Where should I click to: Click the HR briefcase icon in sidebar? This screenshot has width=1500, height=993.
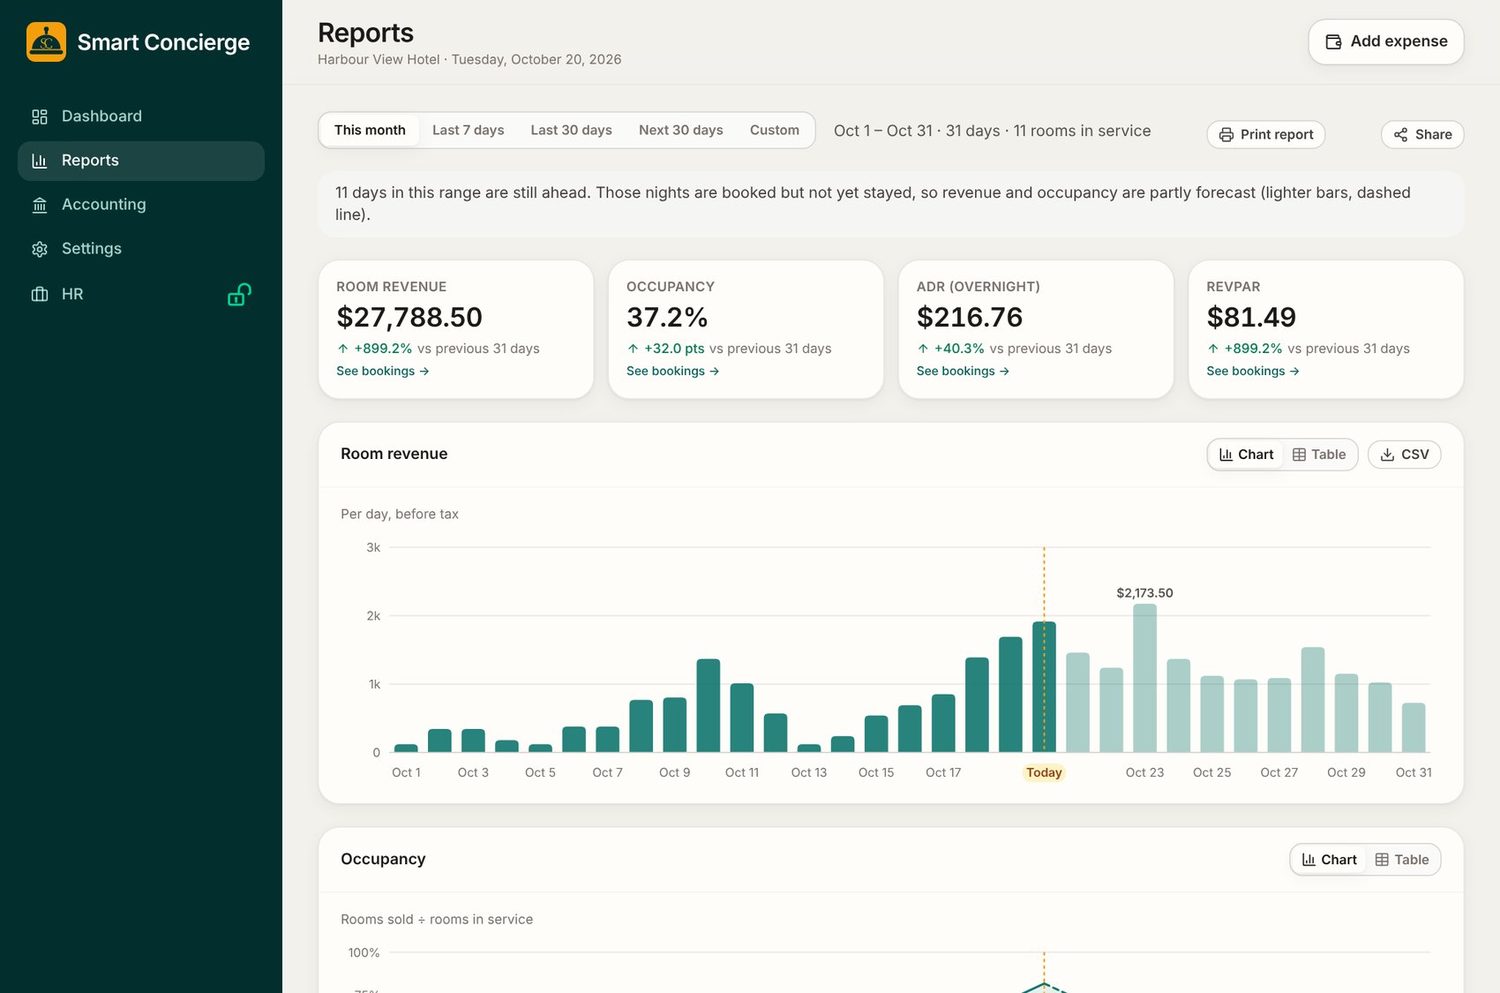click(x=40, y=294)
